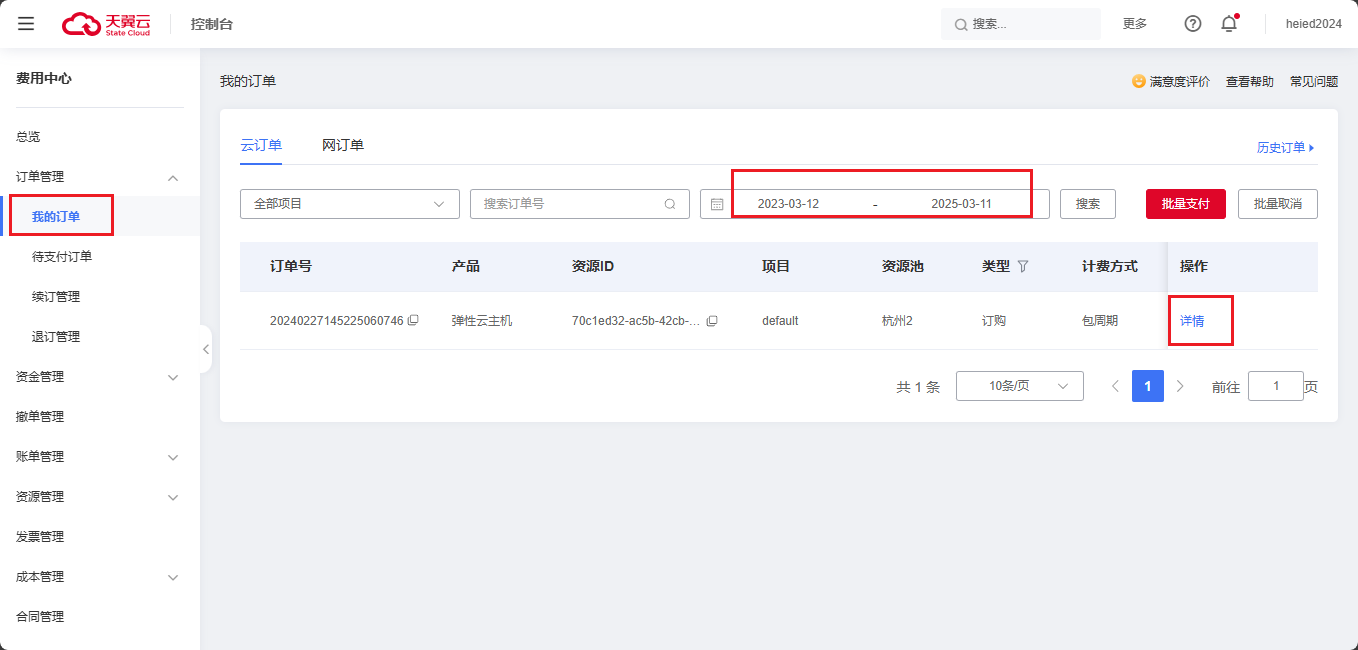Open the help question mark icon

[x=1193, y=24]
